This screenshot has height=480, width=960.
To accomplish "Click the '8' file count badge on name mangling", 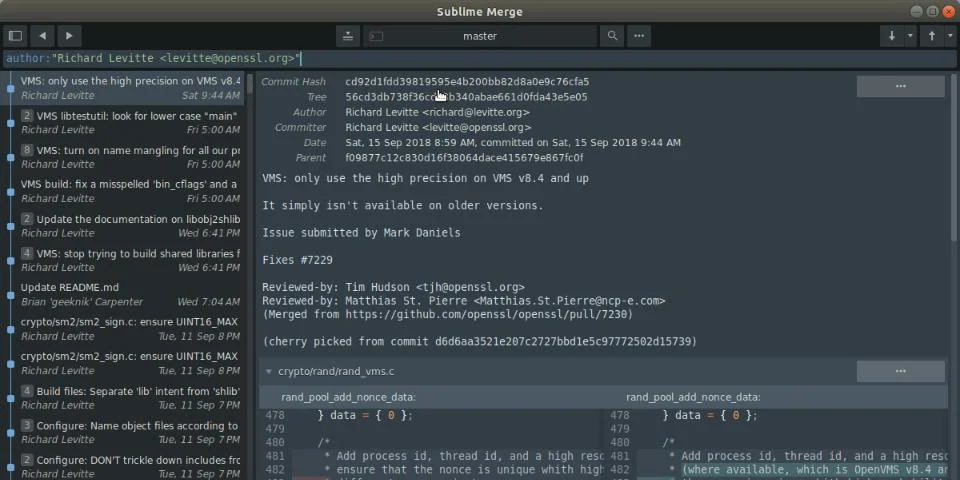I will [27, 150].
